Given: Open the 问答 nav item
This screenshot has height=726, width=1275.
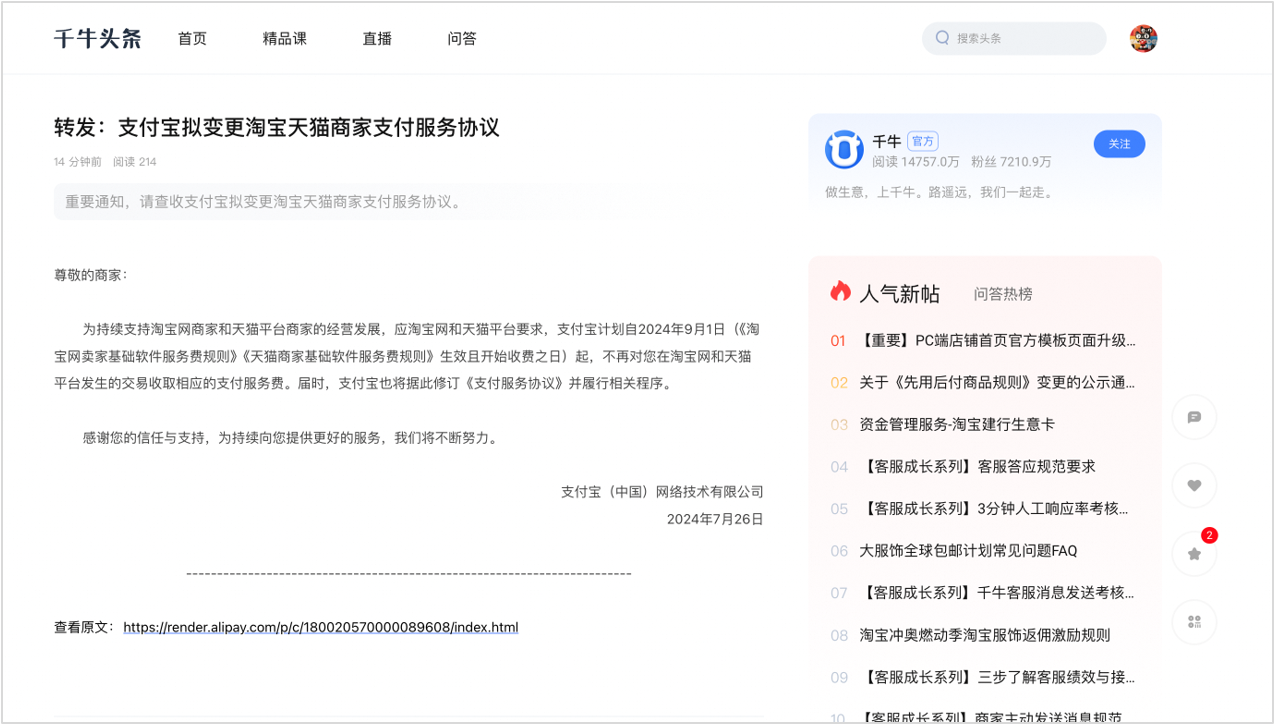Looking at the screenshot, I should [462, 39].
